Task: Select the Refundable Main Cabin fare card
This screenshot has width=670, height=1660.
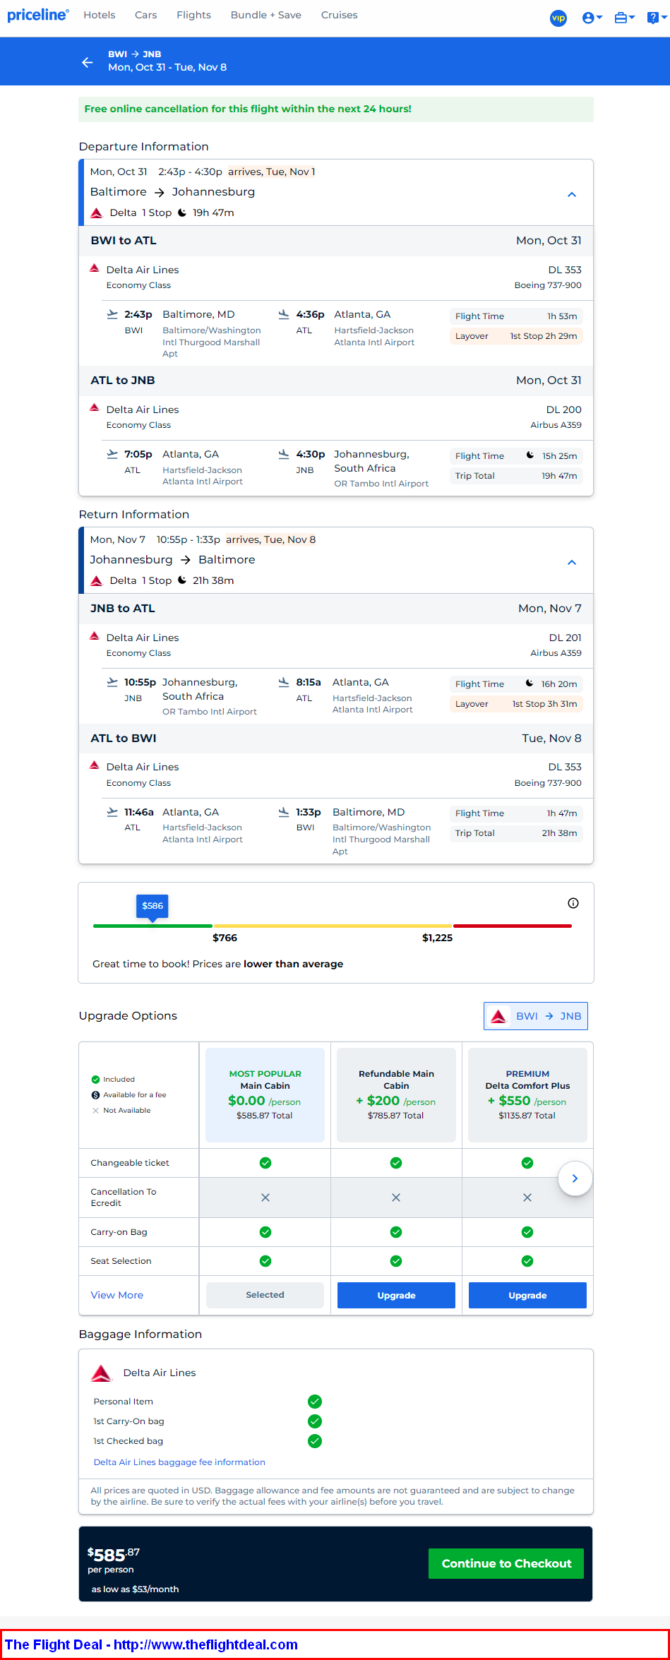Action: point(396,1095)
